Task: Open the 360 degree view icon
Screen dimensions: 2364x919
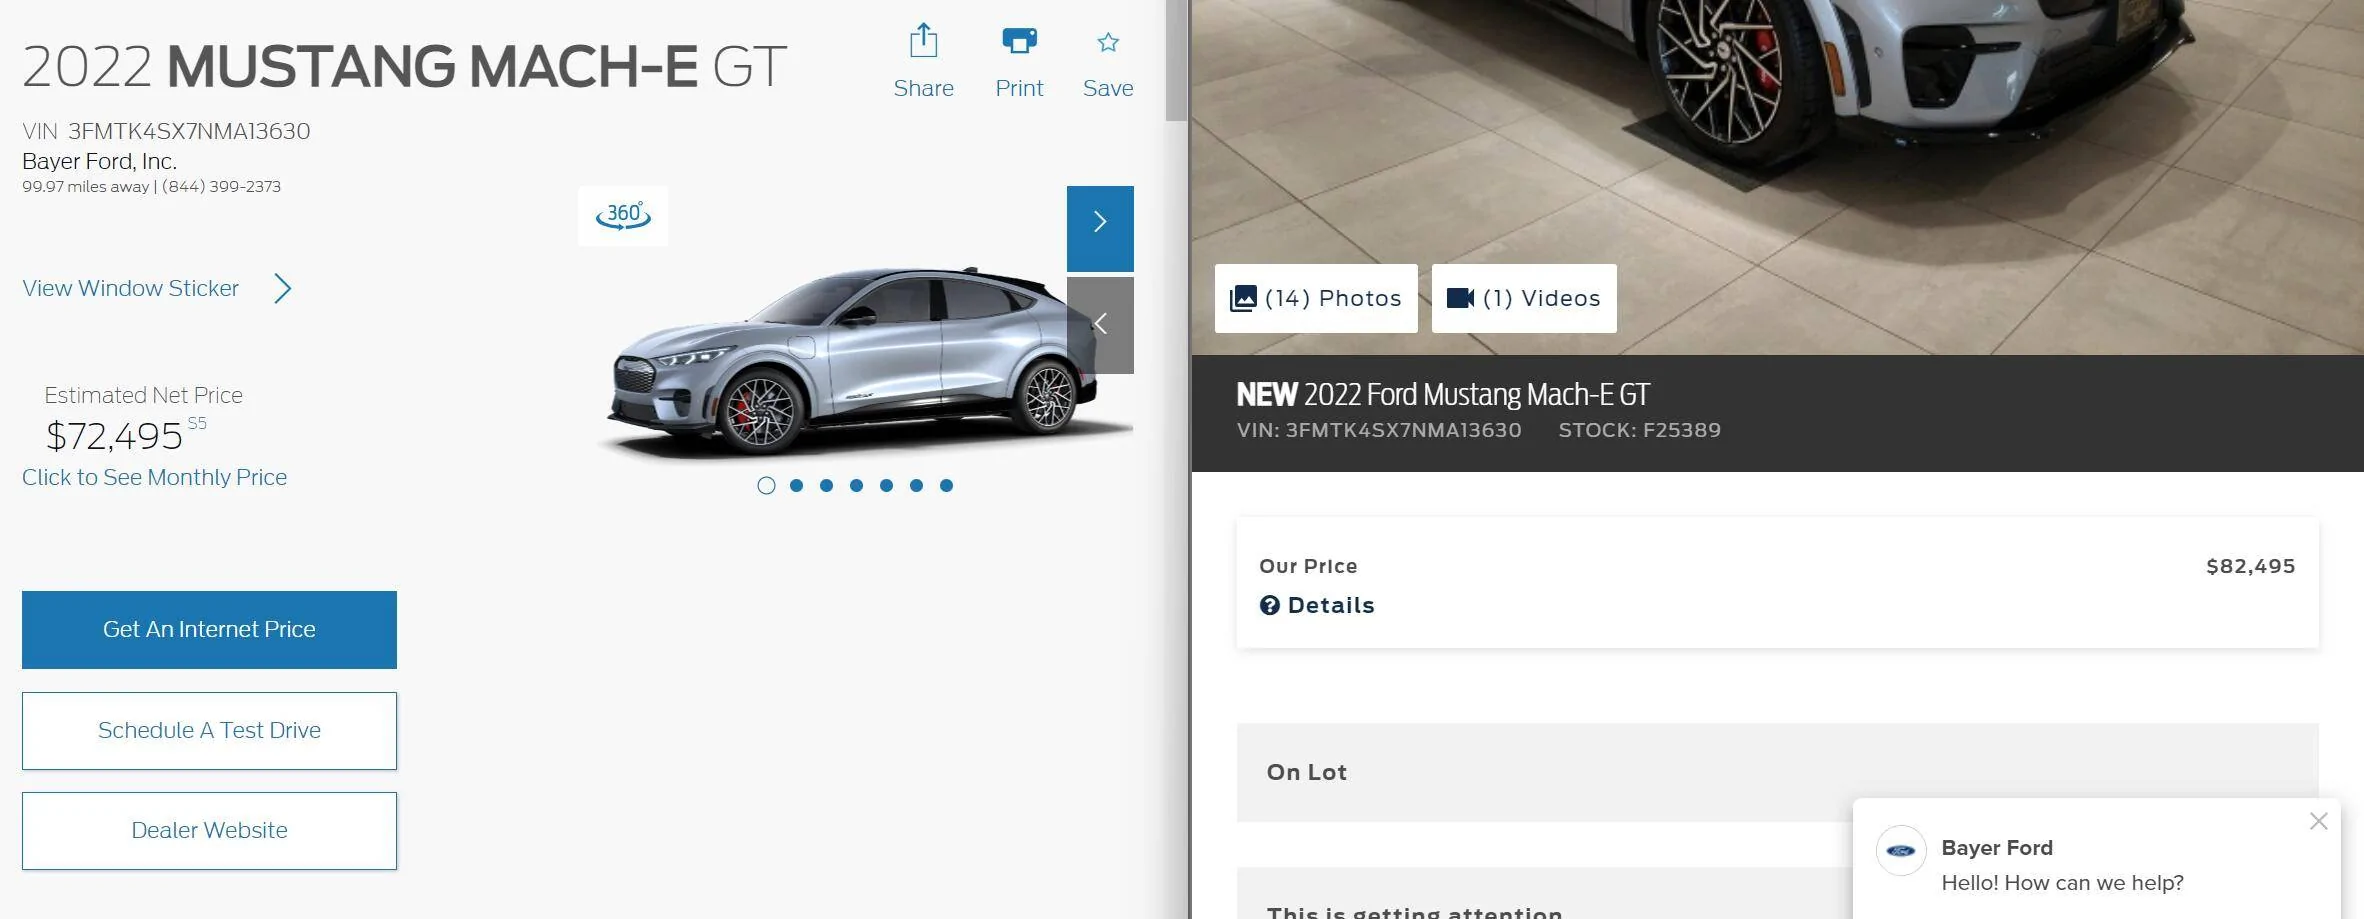Action: pyautogui.click(x=623, y=216)
